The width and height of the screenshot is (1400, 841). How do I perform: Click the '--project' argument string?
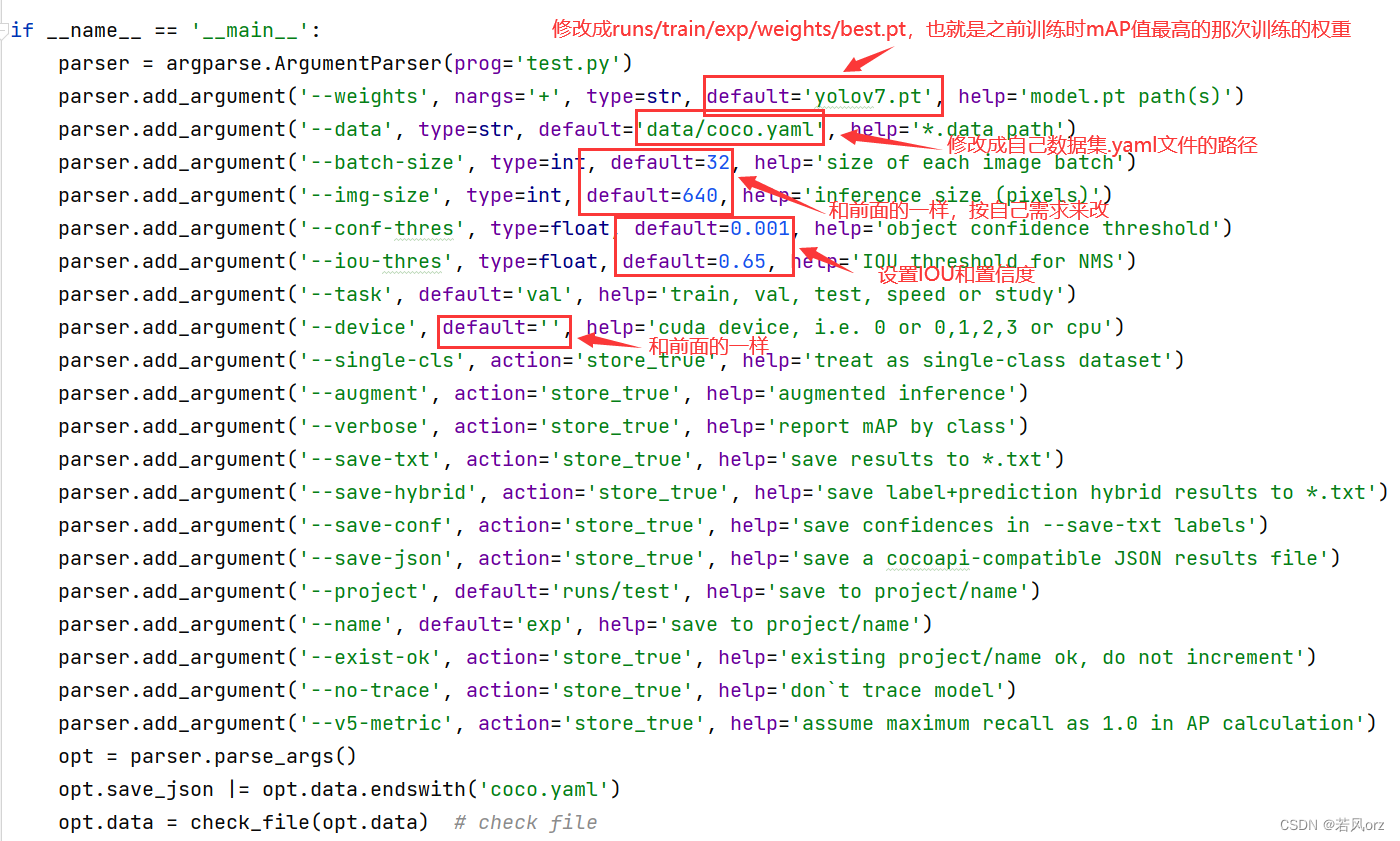pos(365,591)
